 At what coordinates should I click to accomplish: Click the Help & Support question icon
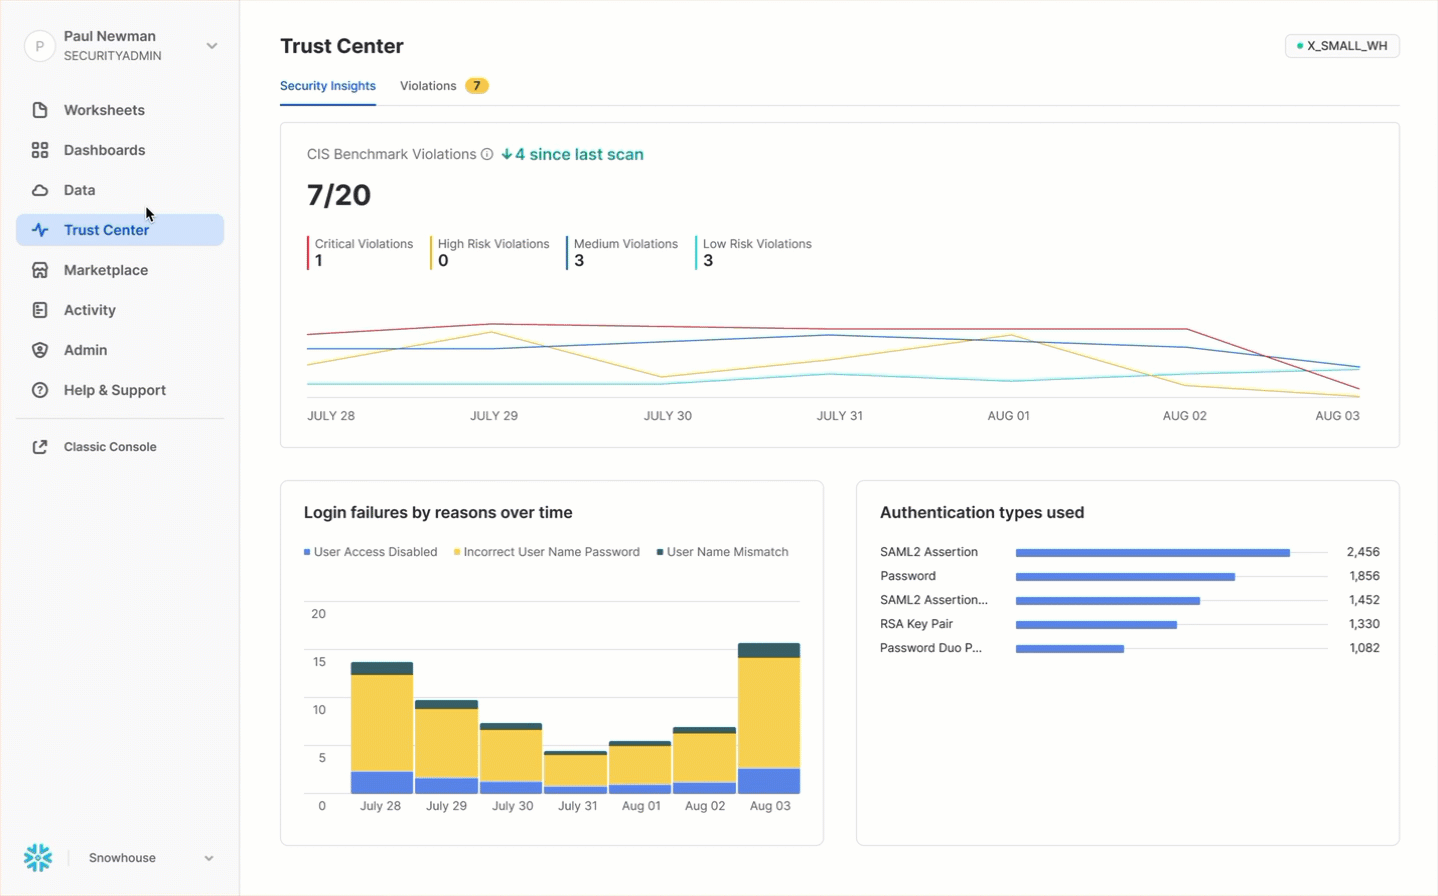click(40, 390)
